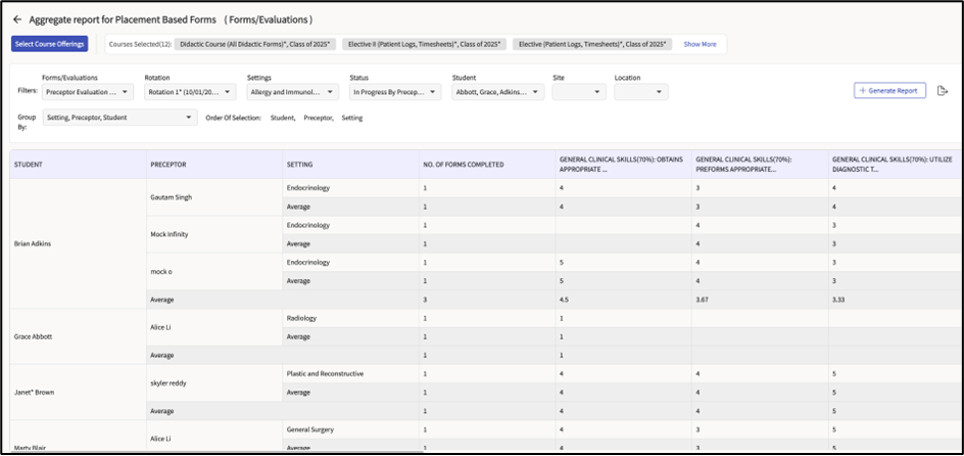
Task: Click No. of Forms Completed header
Action: click(x=463, y=164)
